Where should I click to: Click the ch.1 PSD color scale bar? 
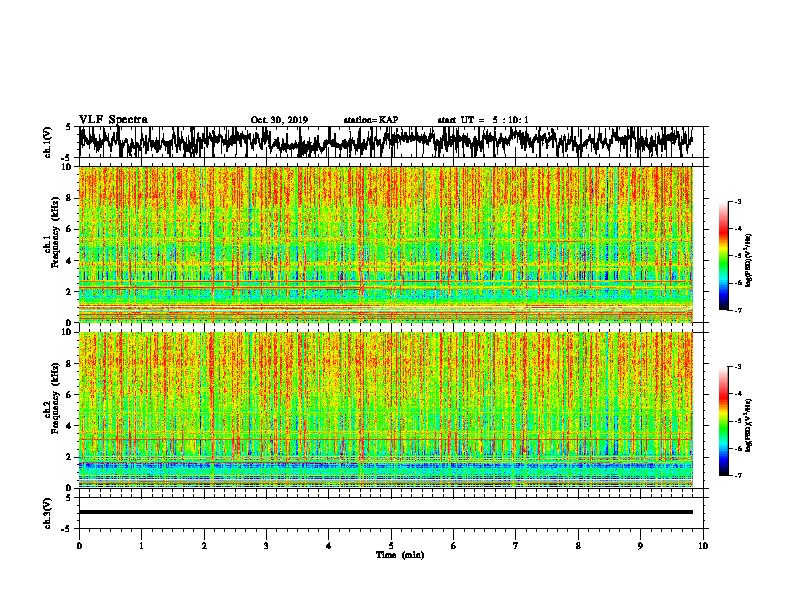(x=724, y=256)
